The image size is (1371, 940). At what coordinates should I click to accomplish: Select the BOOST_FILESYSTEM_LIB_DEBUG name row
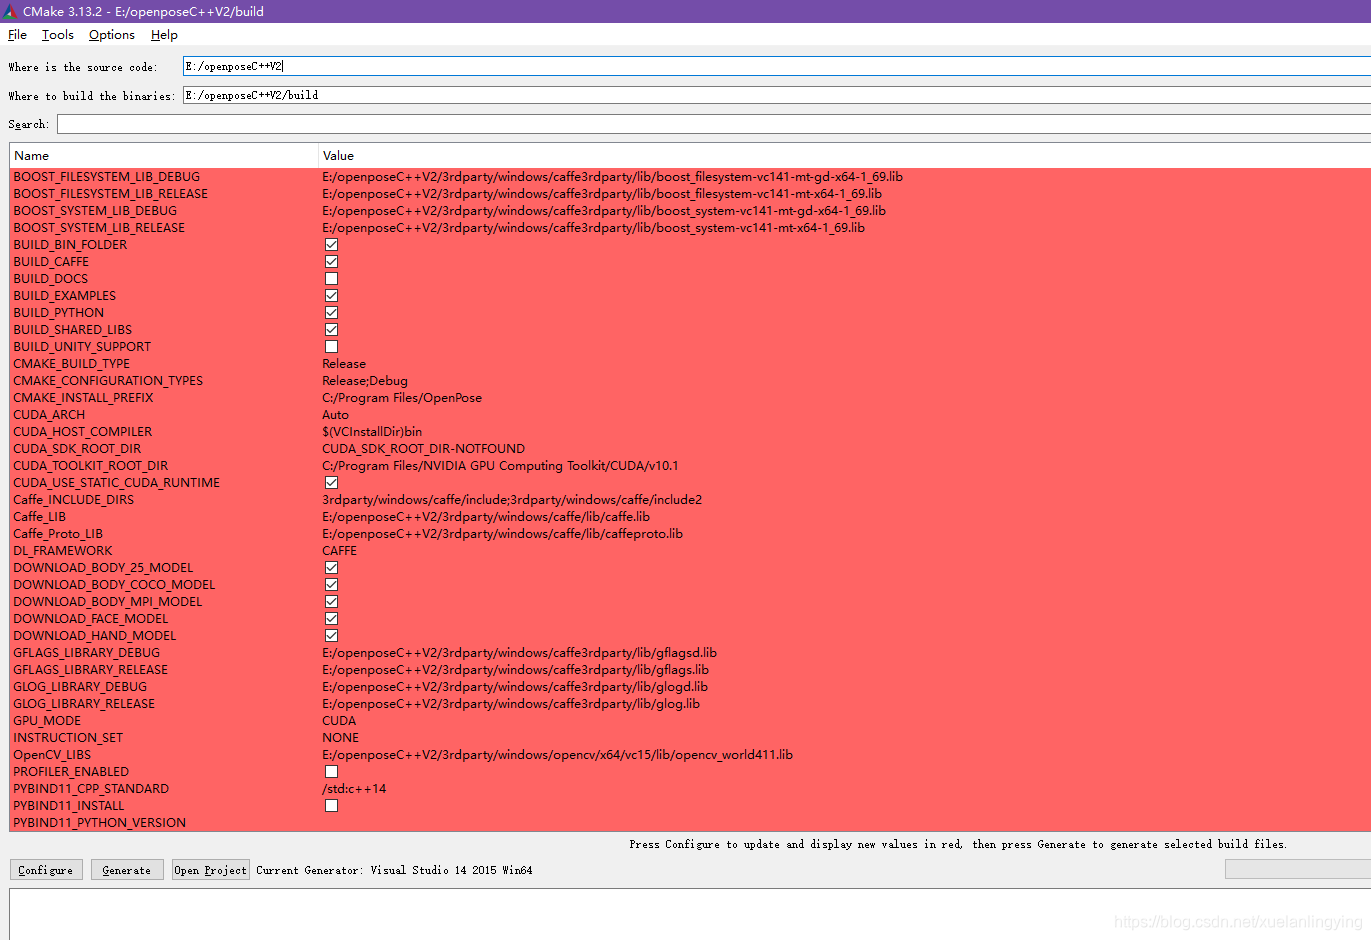(x=107, y=177)
